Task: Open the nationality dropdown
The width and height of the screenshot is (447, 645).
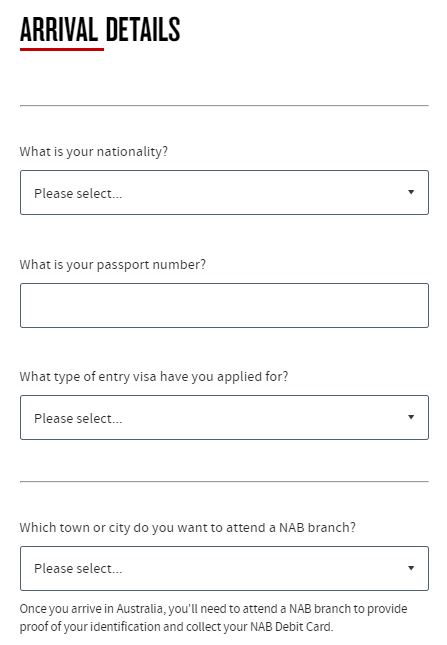Action: 224,193
